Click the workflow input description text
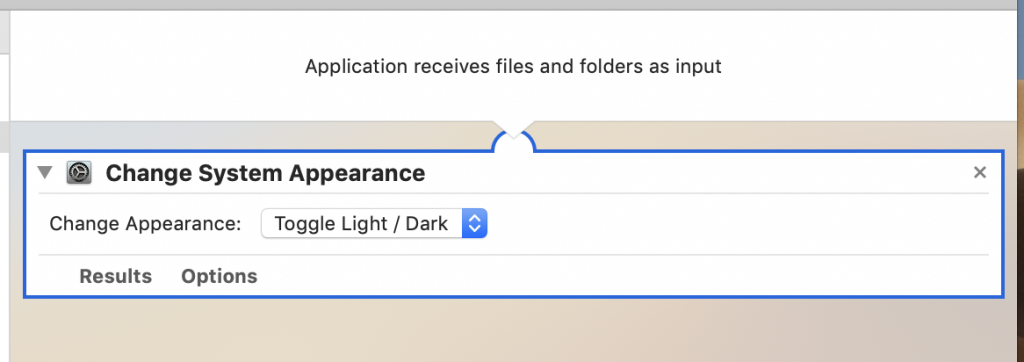This screenshot has height=362, width=1024. click(x=513, y=67)
